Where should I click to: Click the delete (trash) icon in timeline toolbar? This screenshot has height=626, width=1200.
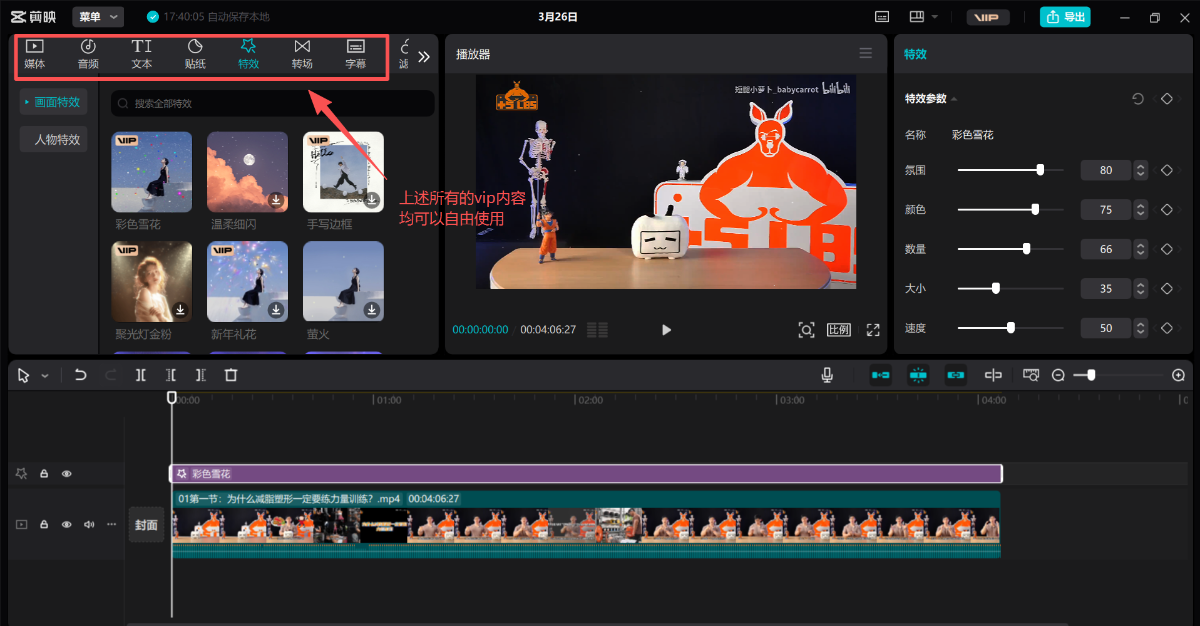(231, 375)
